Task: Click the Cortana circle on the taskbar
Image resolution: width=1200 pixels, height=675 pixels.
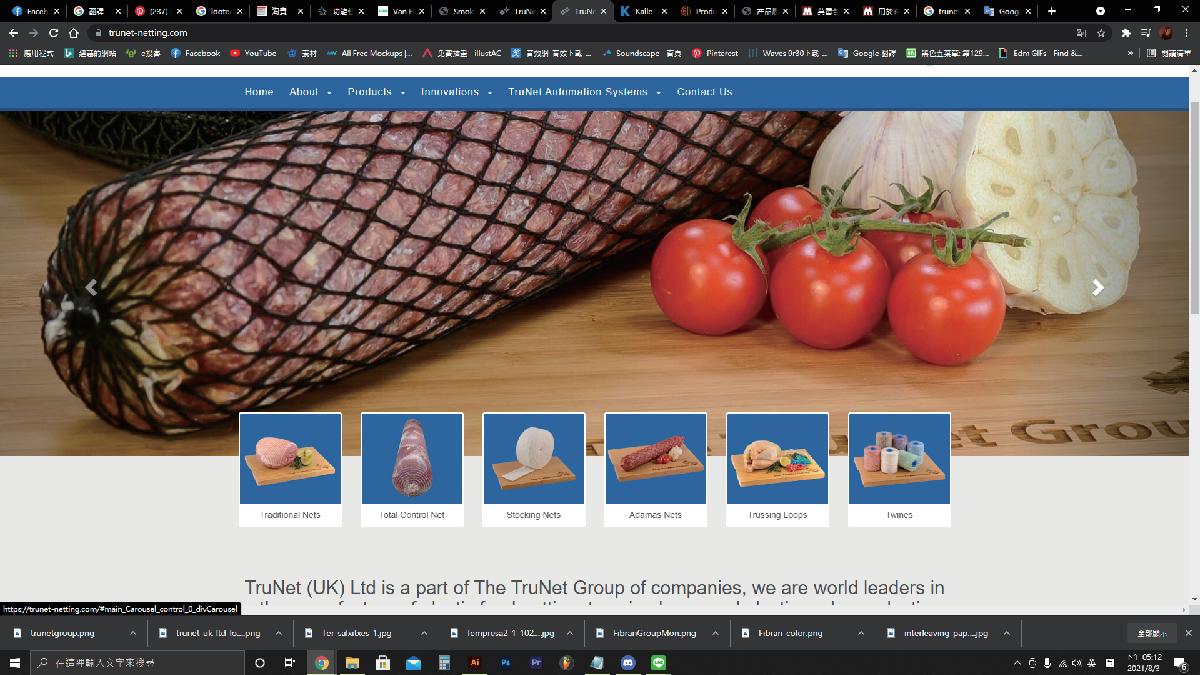Action: pos(260,663)
